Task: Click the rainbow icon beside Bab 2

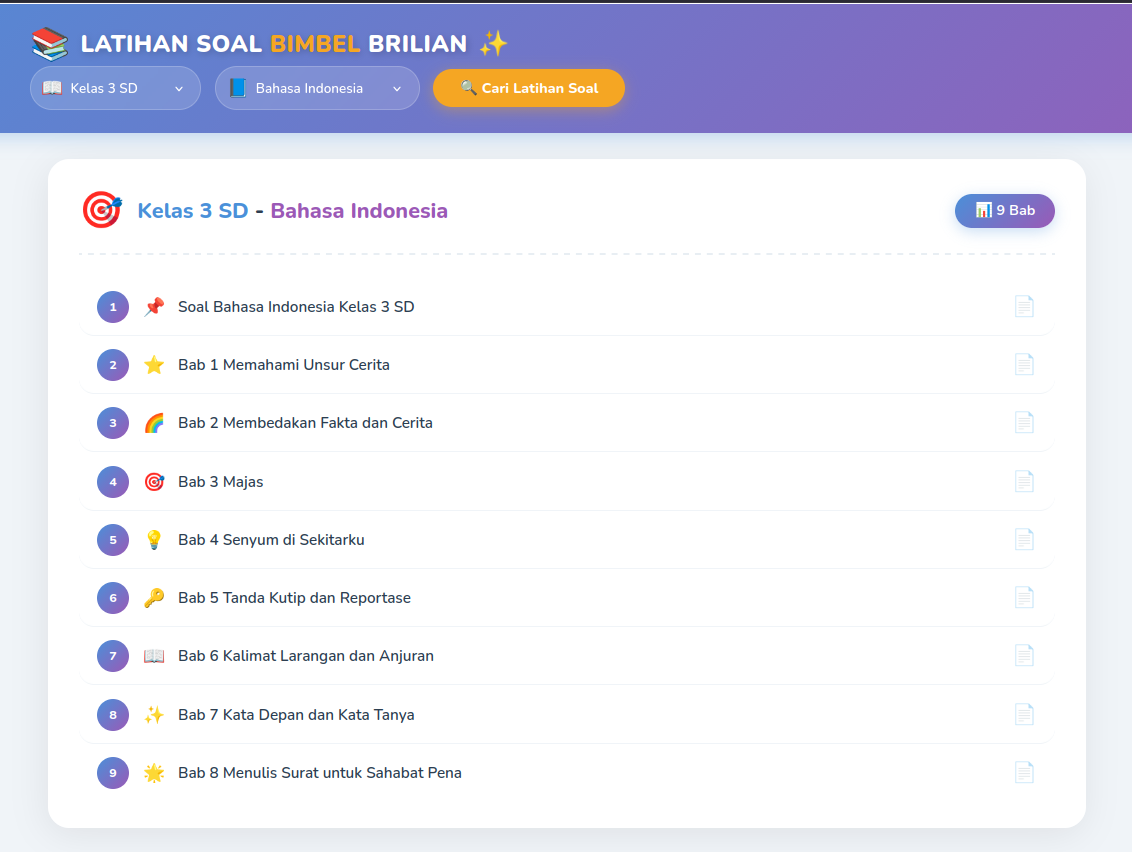Action: (154, 423)
